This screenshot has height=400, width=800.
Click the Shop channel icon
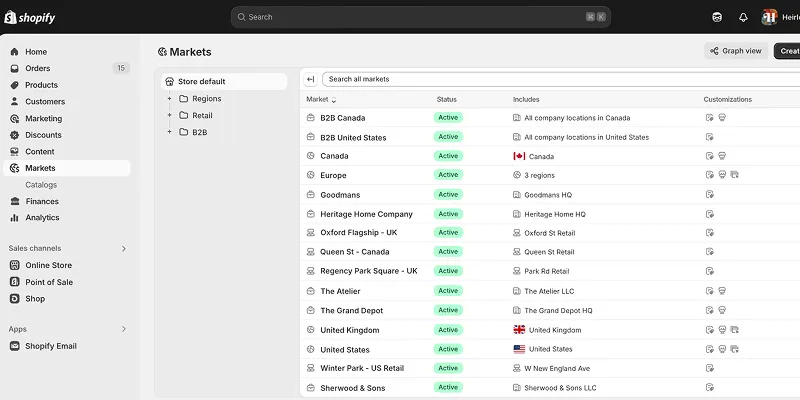coord(15,299)
